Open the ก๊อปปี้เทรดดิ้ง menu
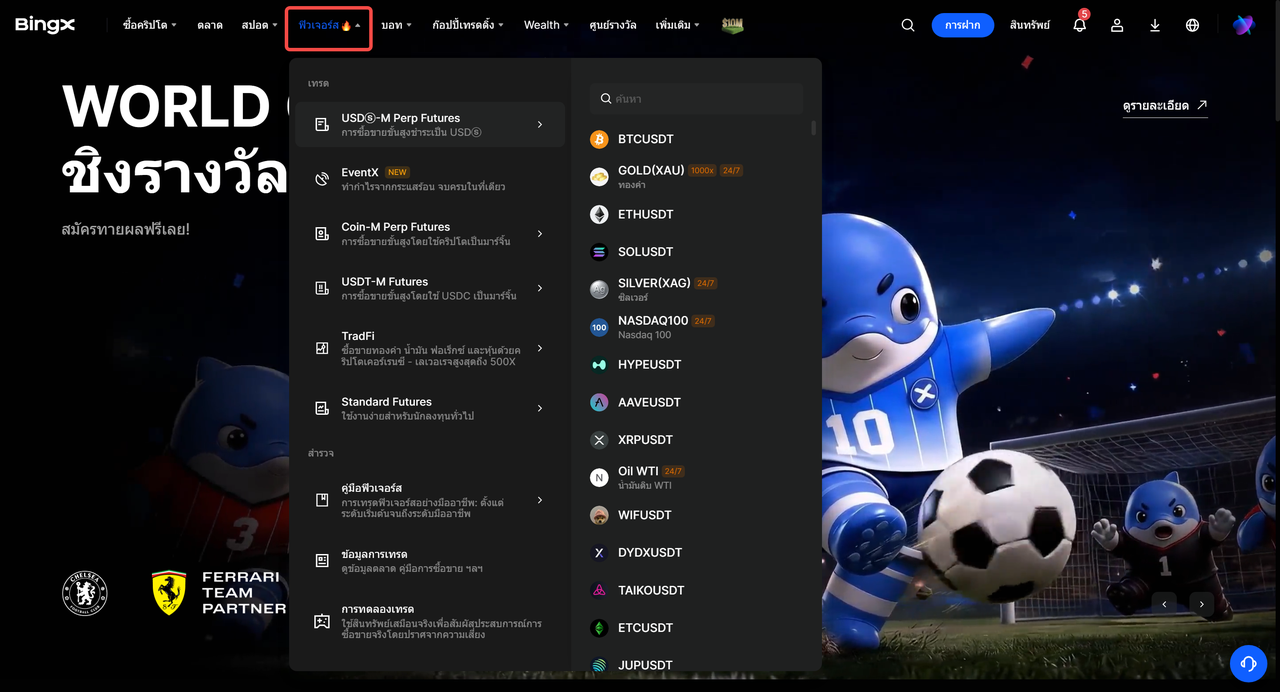The image size is (1280, 692). click(x=468, y=25)
